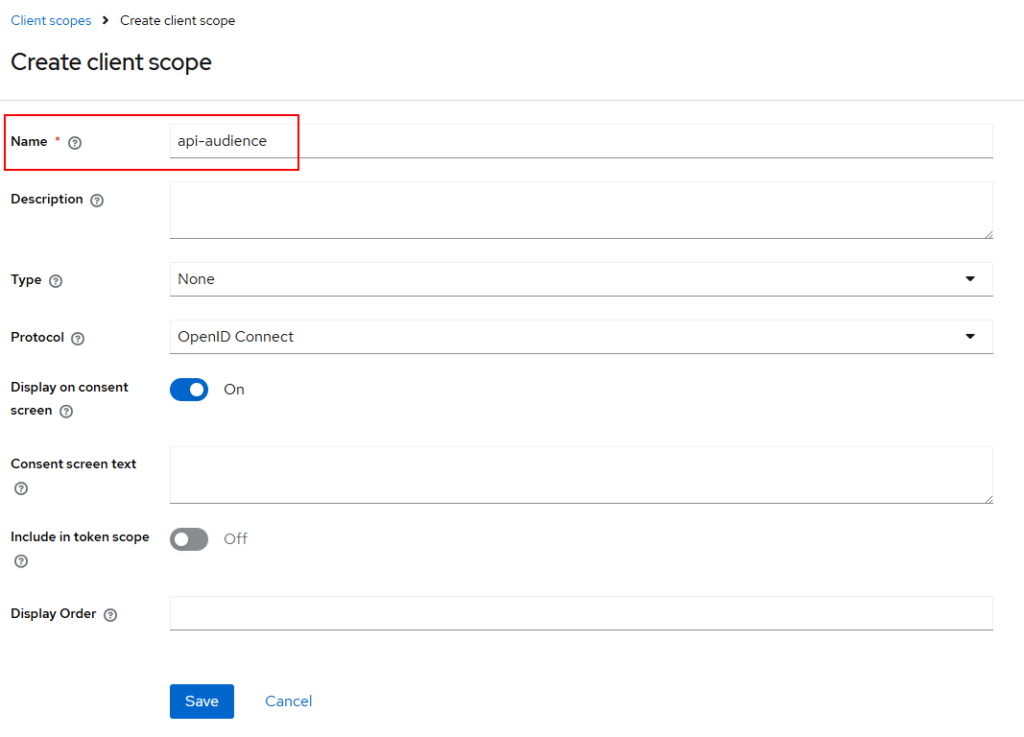The width and height of the screenshot is (1024, 737).
Task: Click the Off label beside token scope switch
Action: [236, 539]
